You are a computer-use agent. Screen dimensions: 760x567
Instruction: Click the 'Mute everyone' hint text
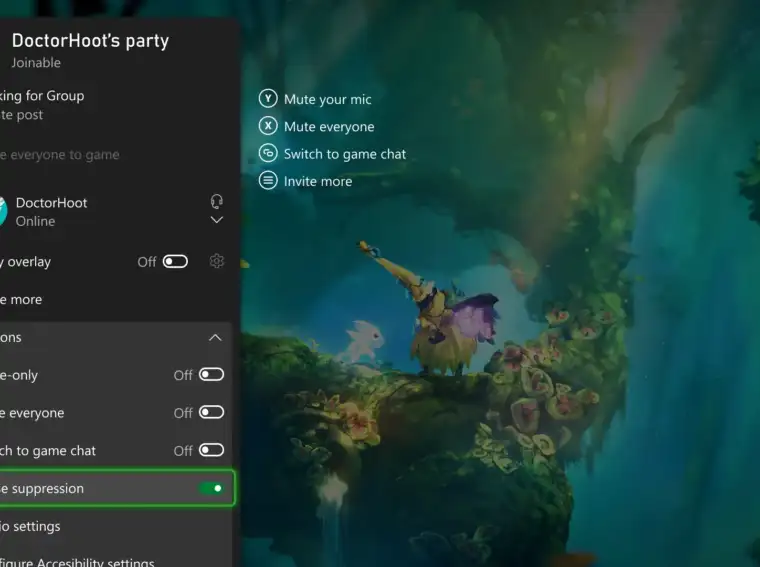(x=329, y=126)
